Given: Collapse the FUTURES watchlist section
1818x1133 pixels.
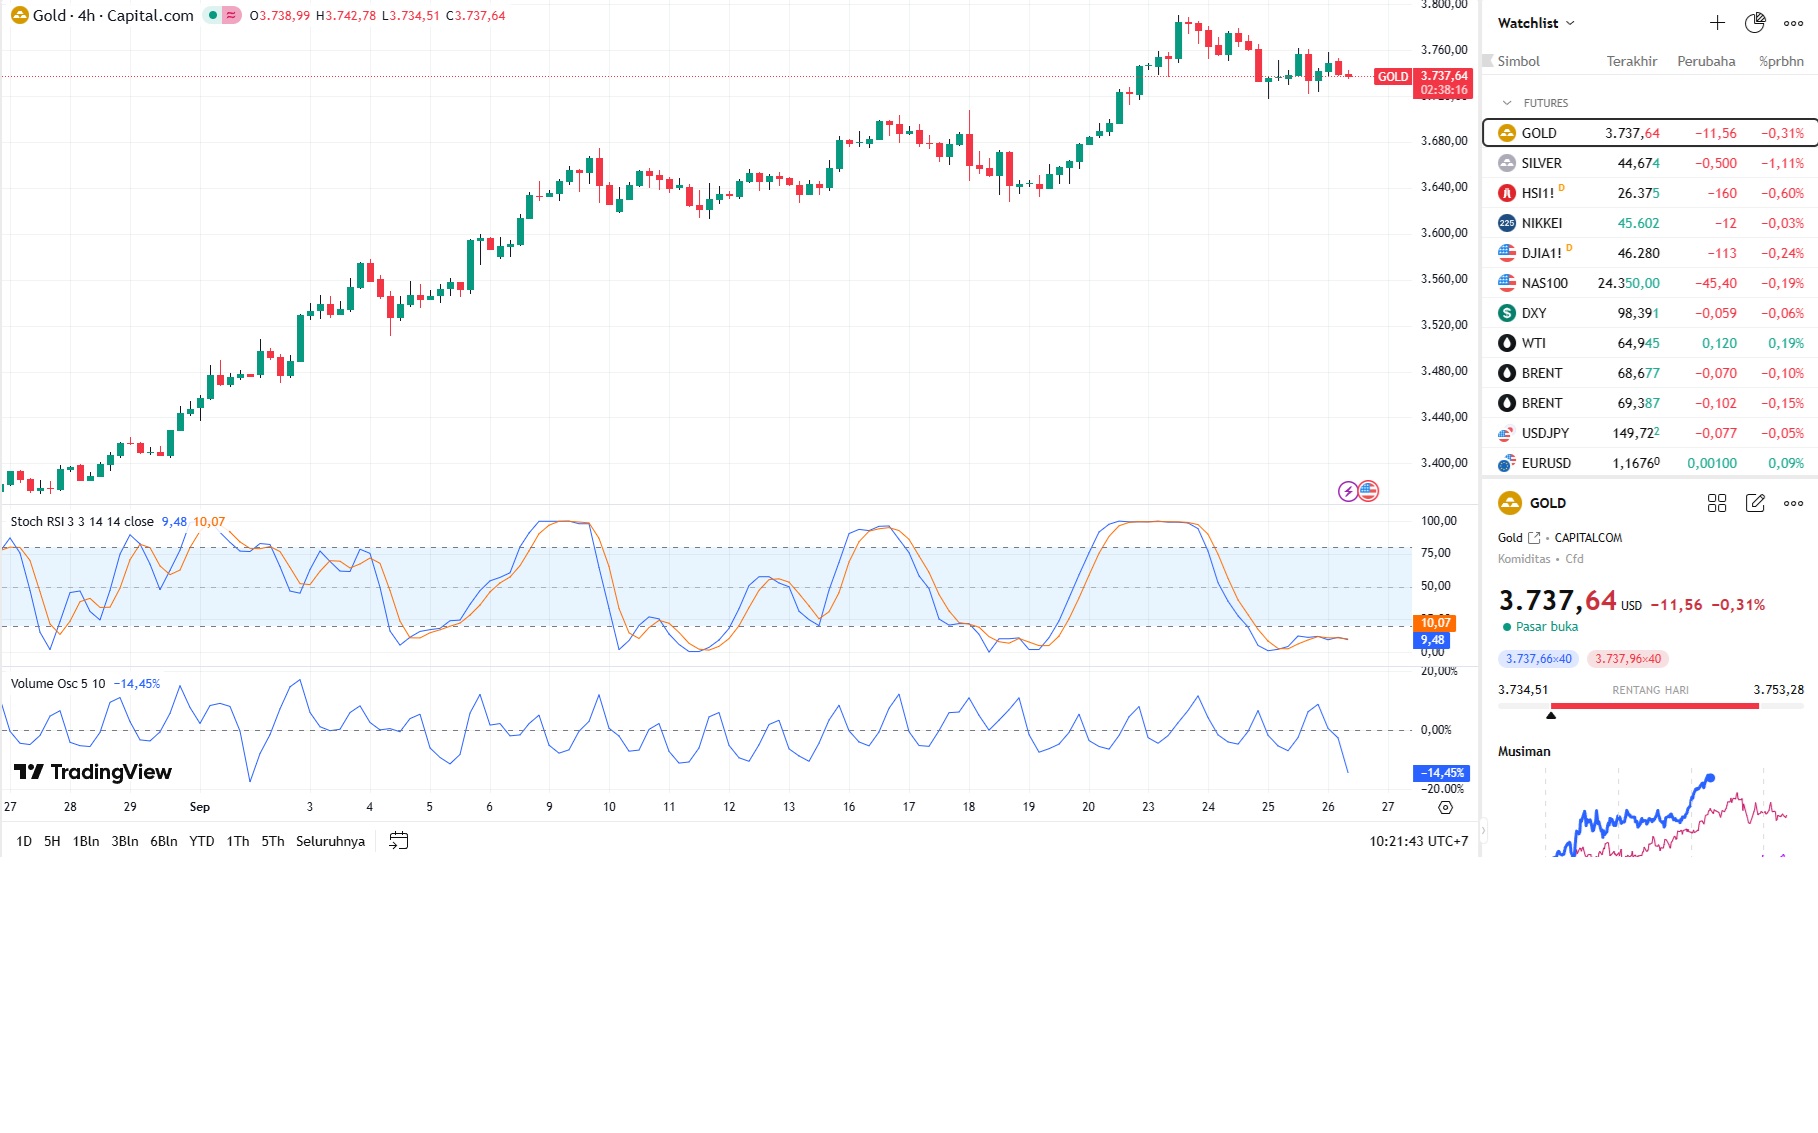Looking at the screenshot, I should point(1507,103).
